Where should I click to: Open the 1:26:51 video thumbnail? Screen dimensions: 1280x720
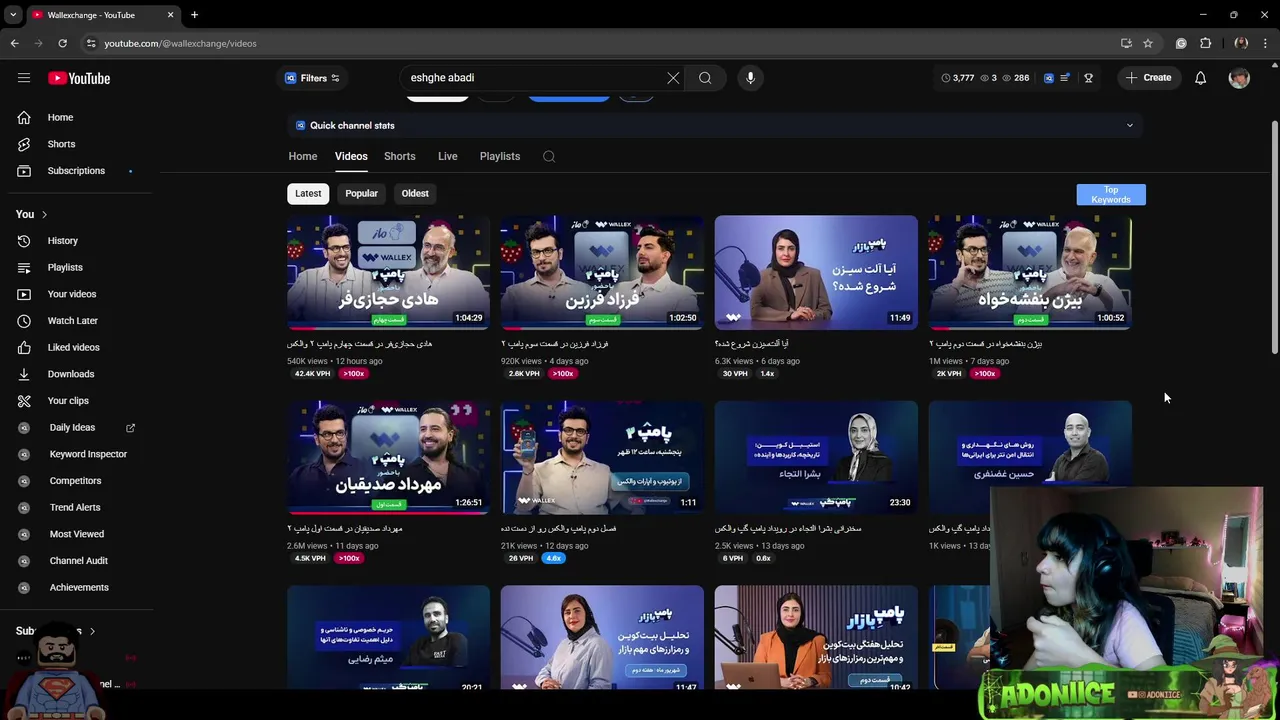[x=388, y=457]
